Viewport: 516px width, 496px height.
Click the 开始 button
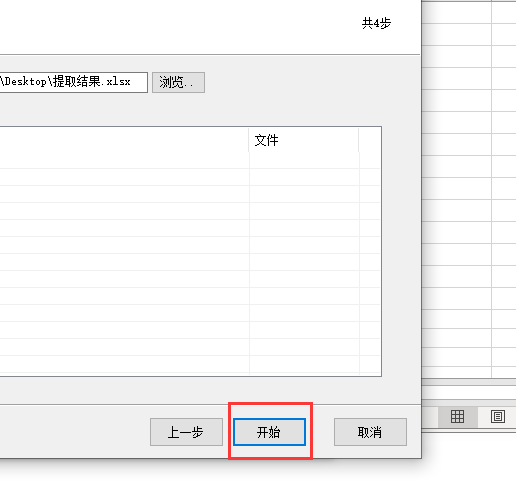(x=269, y=432)
